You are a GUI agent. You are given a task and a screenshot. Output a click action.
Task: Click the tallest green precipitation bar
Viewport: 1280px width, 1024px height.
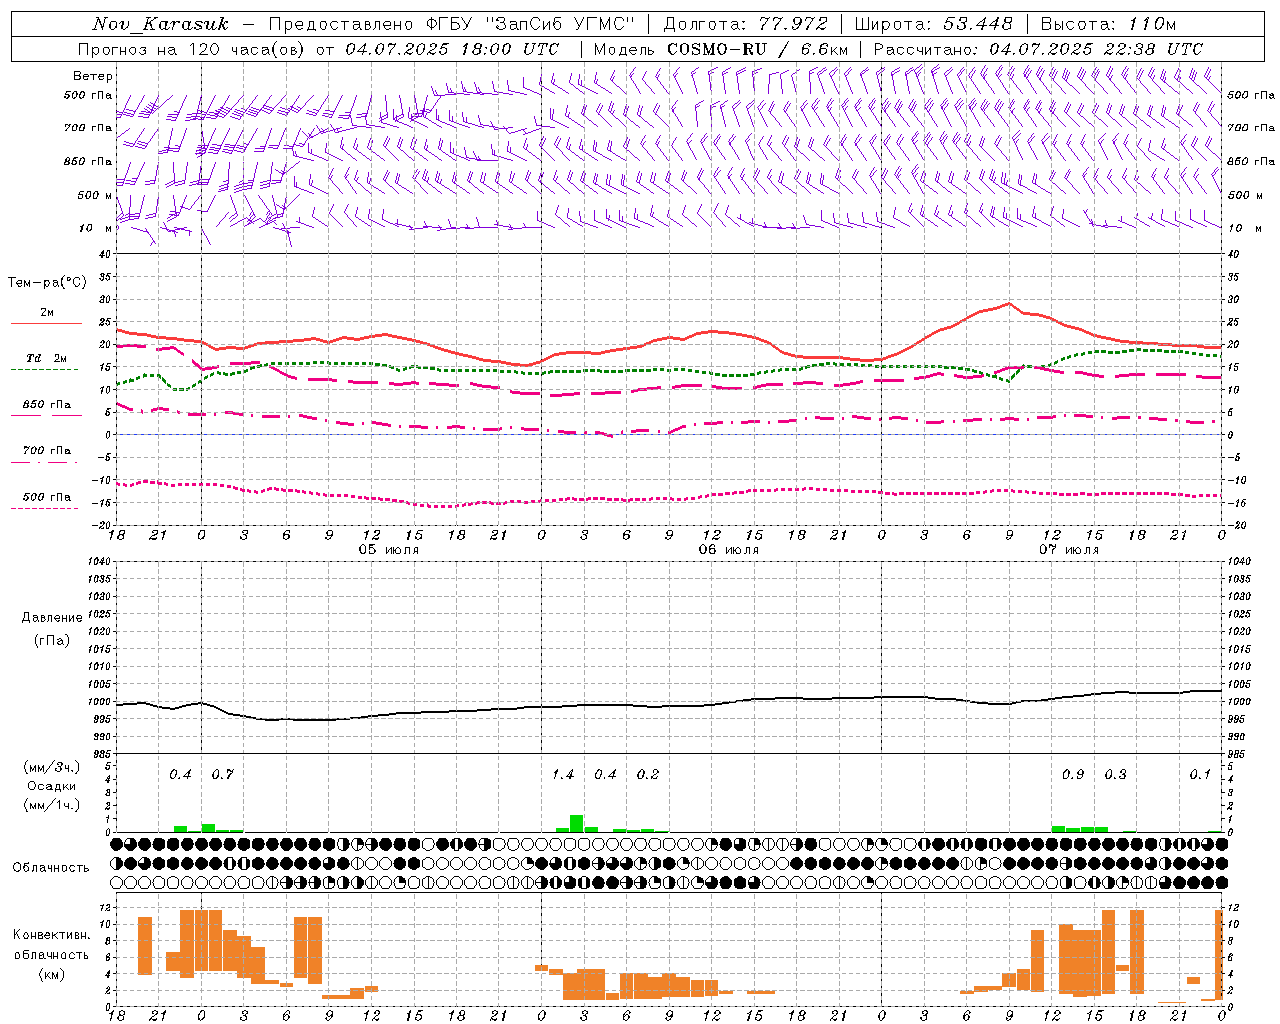576,823
